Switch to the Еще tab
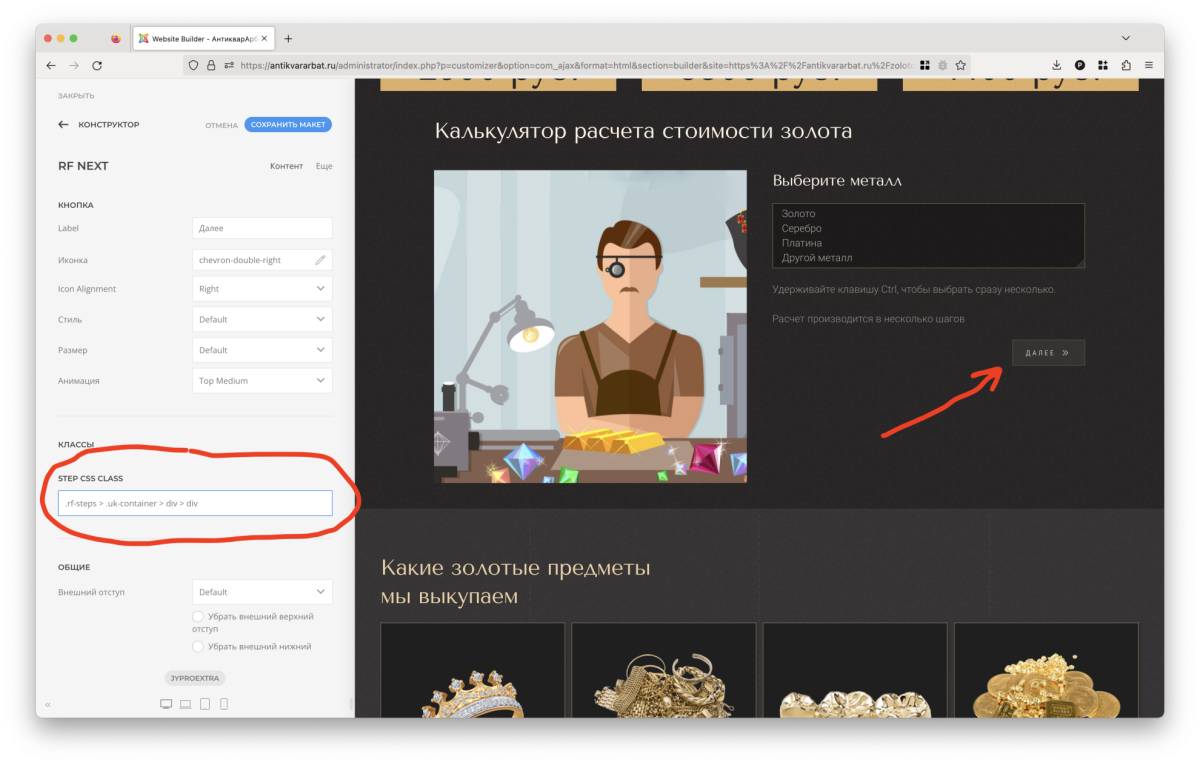 point(324,166)
